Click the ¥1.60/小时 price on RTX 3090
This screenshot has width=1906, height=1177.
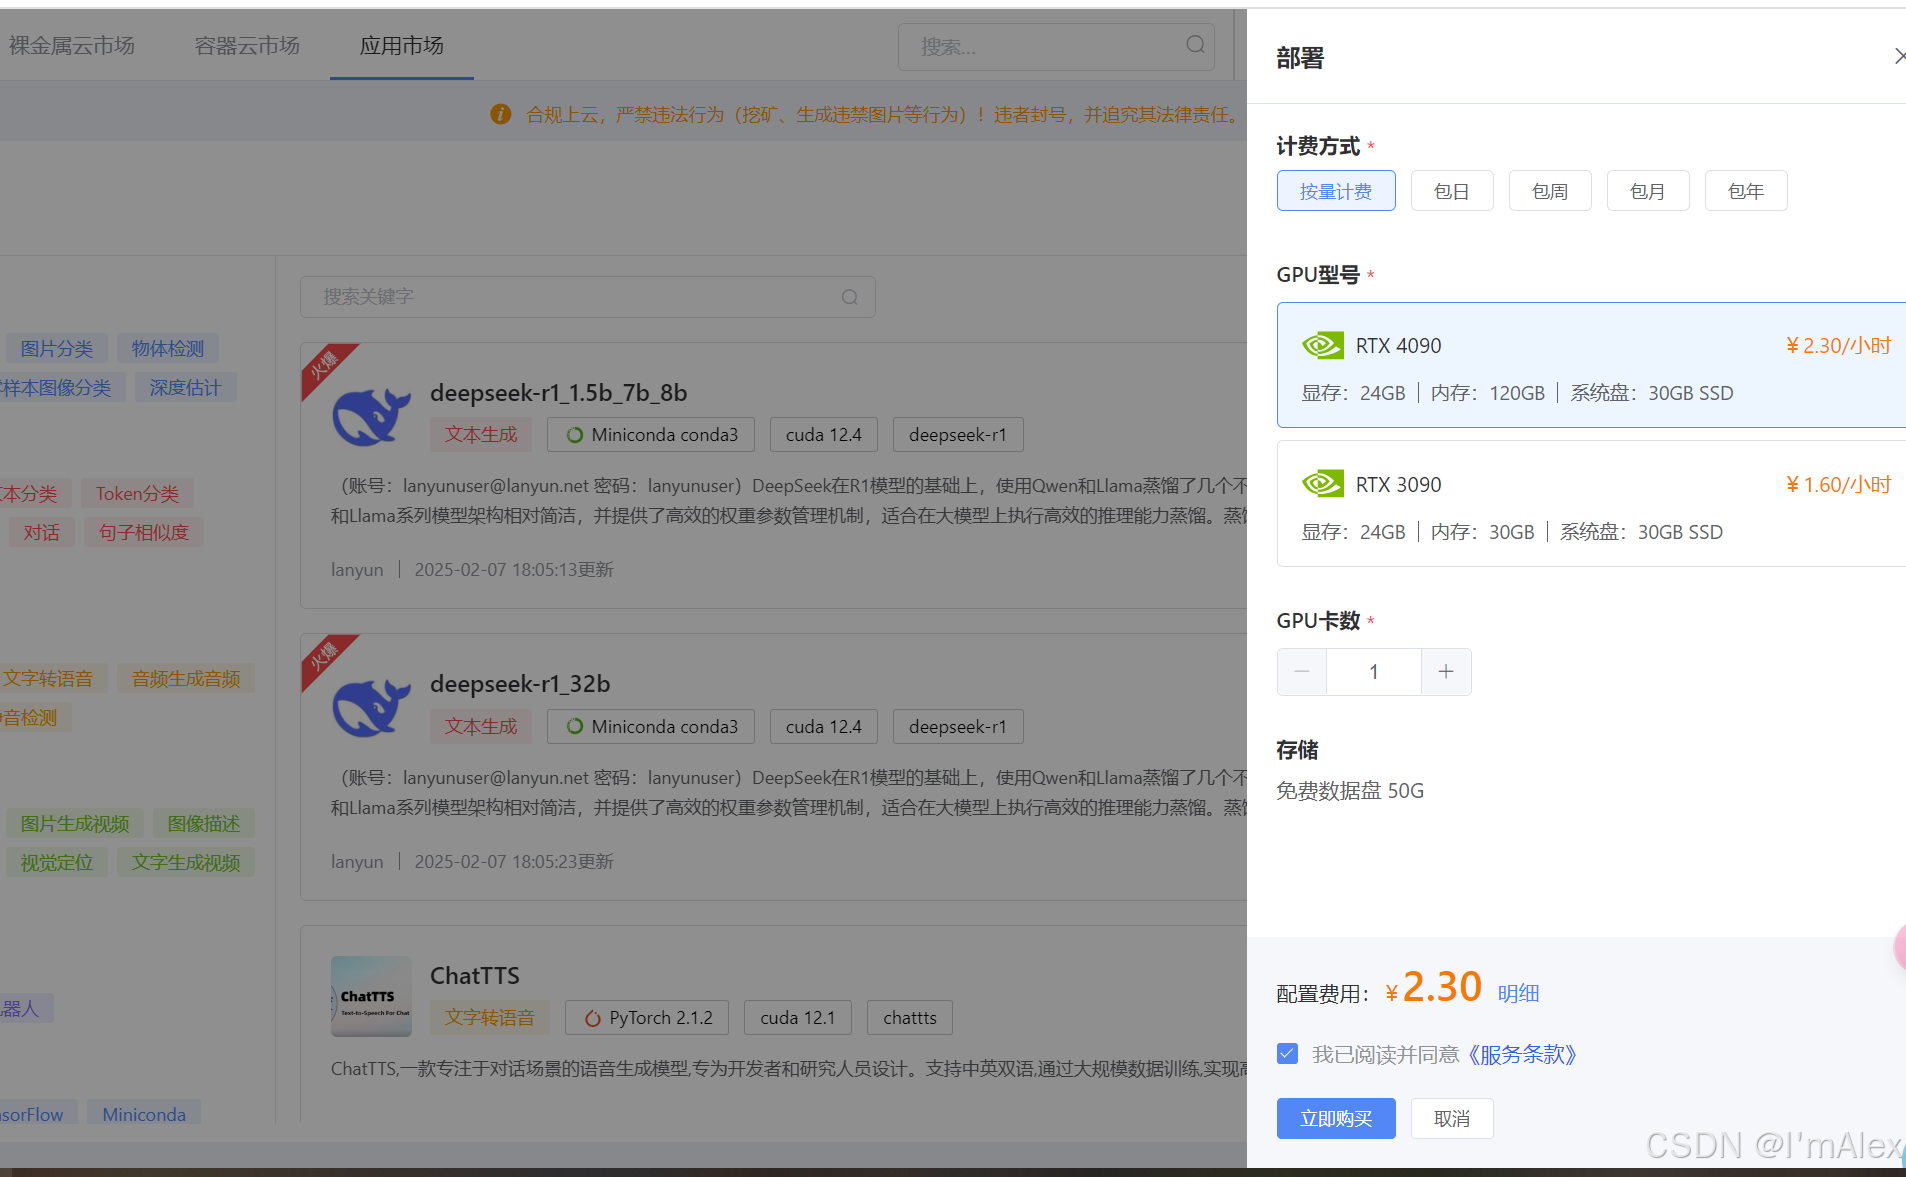point(1838,484)
